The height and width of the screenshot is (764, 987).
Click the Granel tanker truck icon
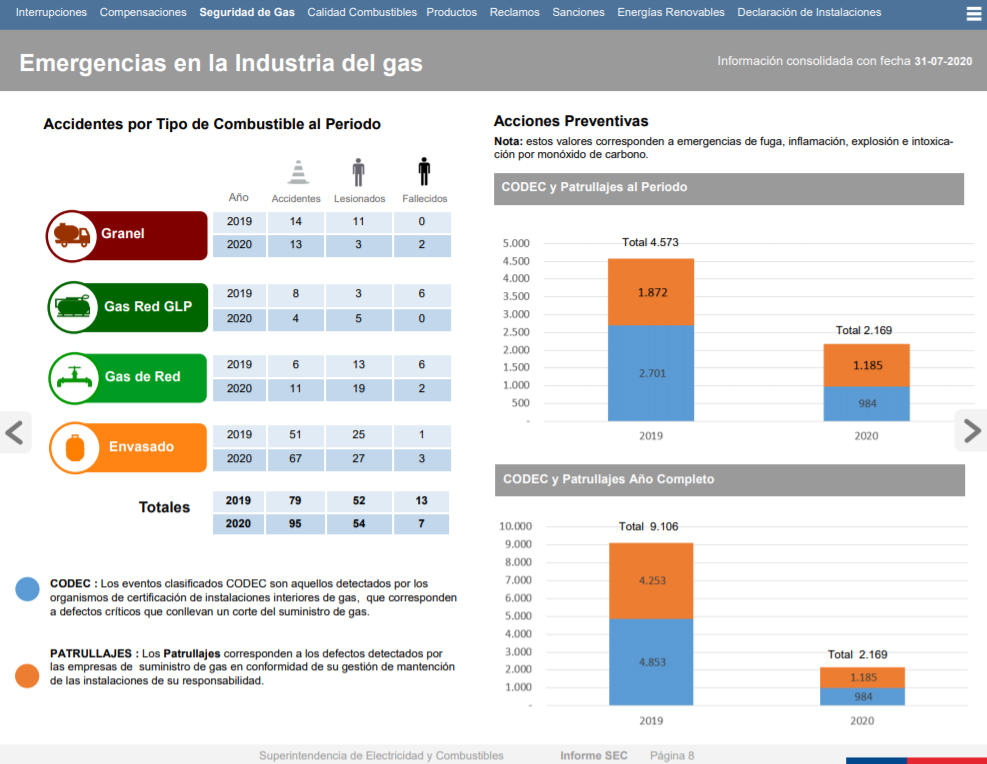click(72, 235)
